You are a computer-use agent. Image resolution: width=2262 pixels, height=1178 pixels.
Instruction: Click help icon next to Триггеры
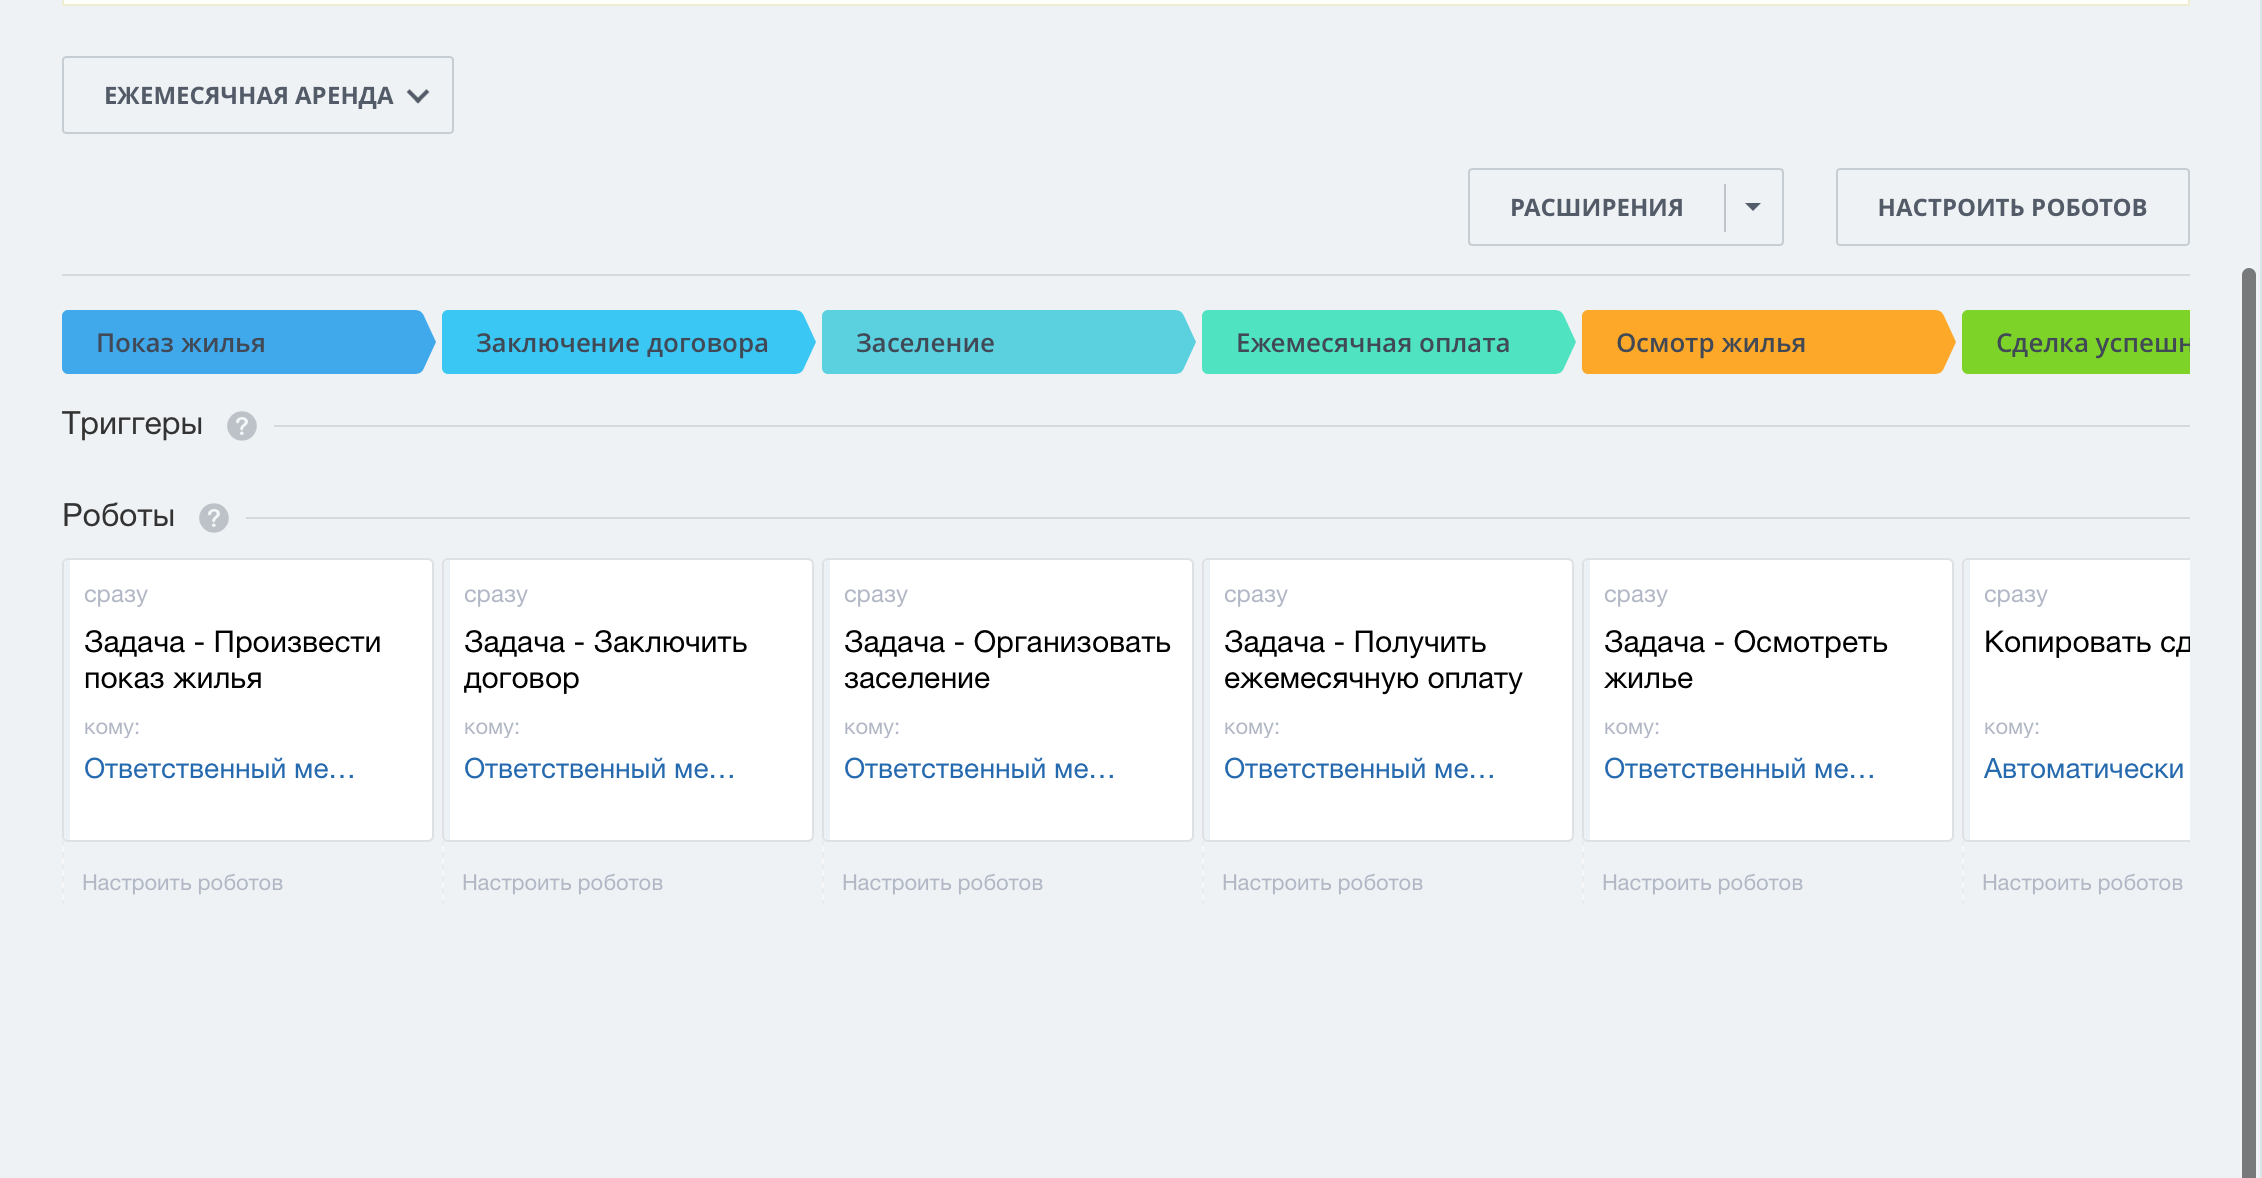click(241, 426)
